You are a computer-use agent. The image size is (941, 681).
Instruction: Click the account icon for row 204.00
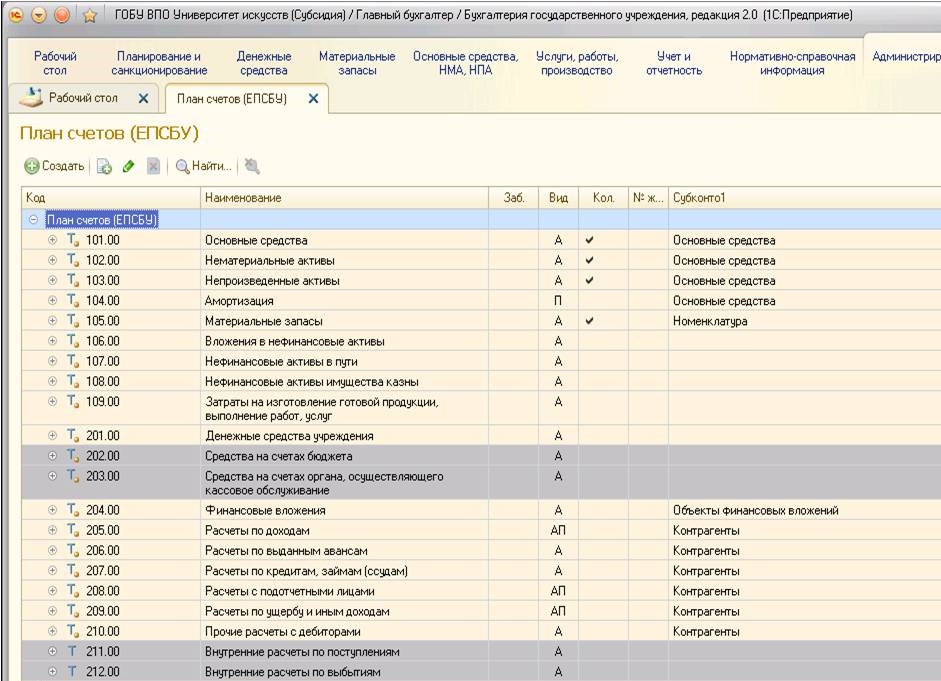(x=73, y=510)
